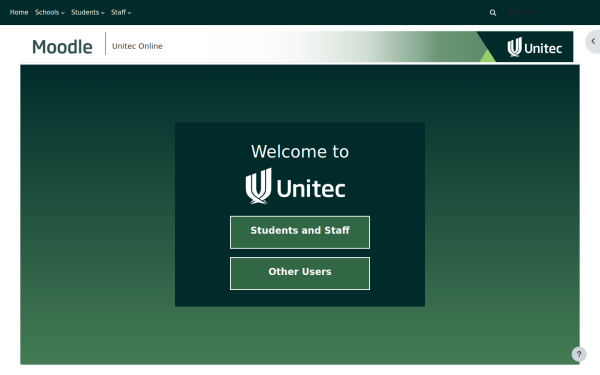The image size is (600, 375).
Task: Expand the Students dropdown menu
Action: 88,12
